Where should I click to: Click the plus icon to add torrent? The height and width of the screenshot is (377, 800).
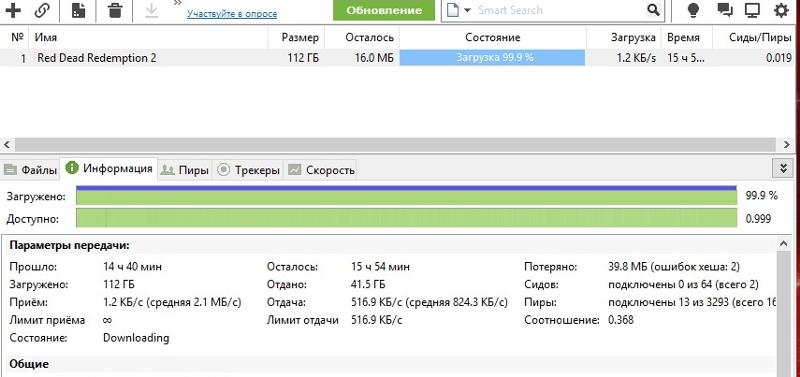pos(13,10)
